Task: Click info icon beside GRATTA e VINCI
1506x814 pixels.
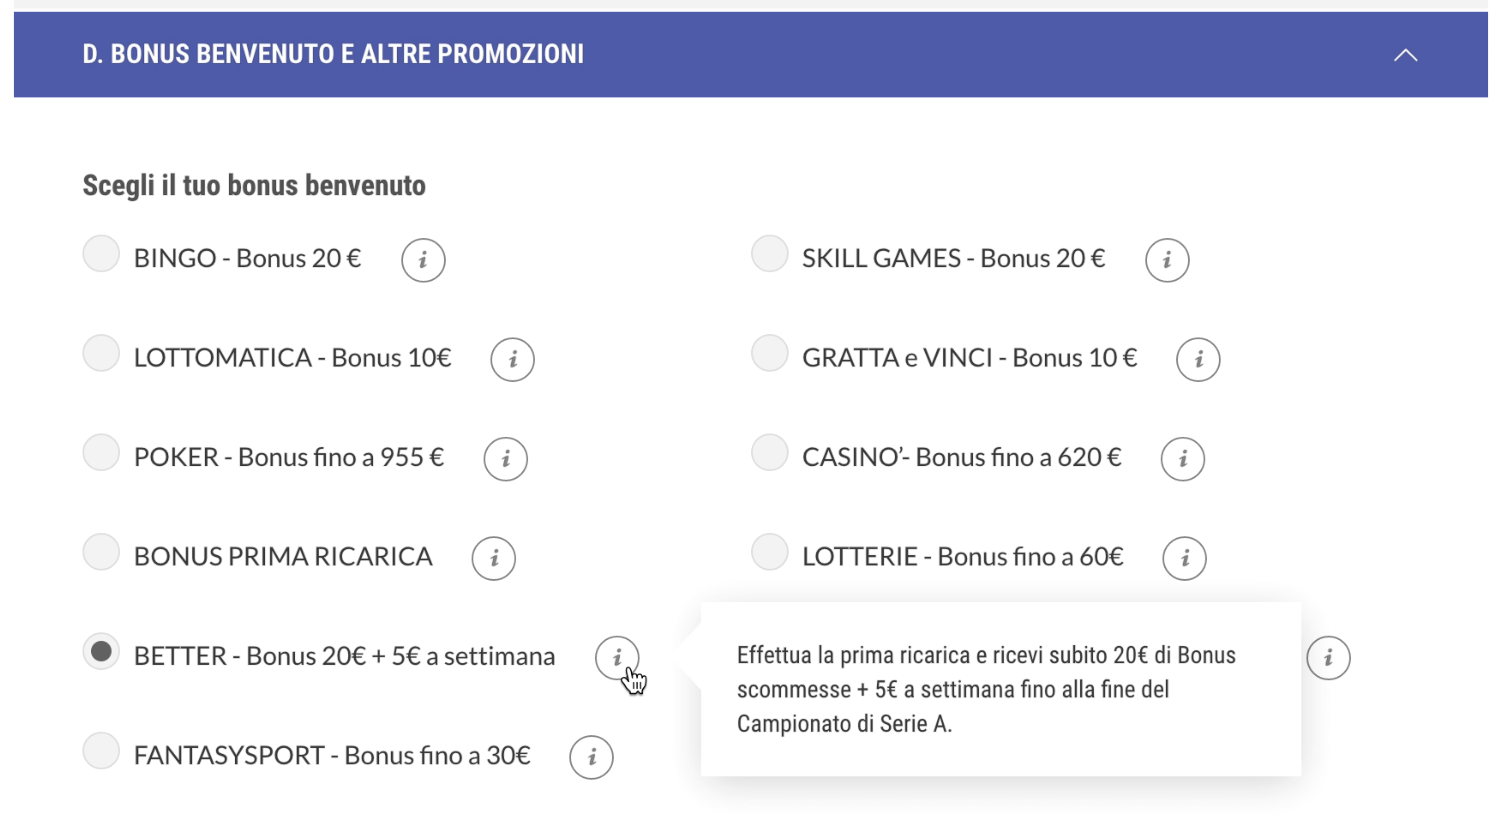Action: point(1198,359)
